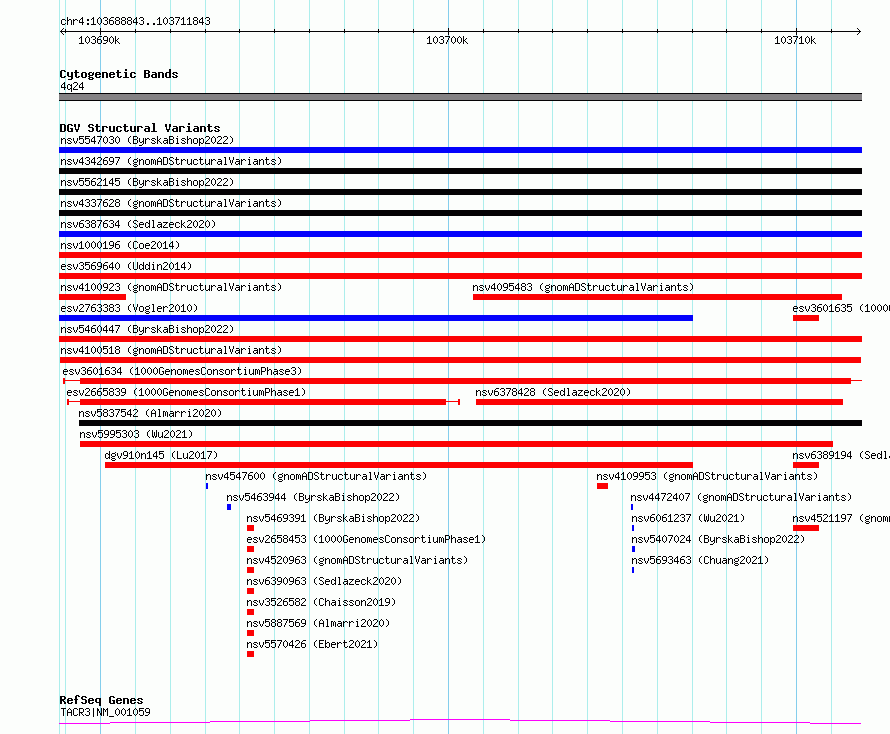Open nsv5693463 (Chuang2021) variant label
This screenshot has height=734, width=890.
click(x=700, y=560)
